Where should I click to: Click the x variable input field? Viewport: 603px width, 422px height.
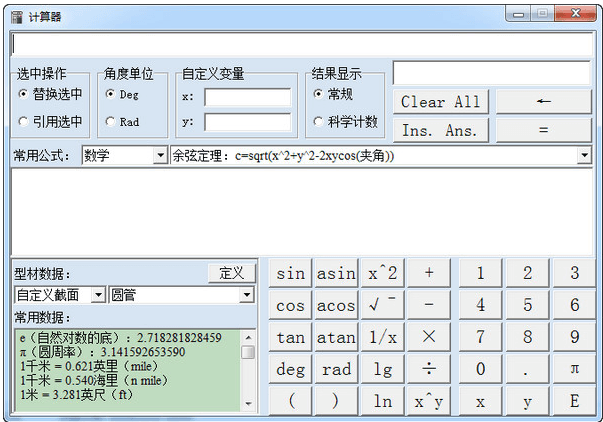(247, 97)
